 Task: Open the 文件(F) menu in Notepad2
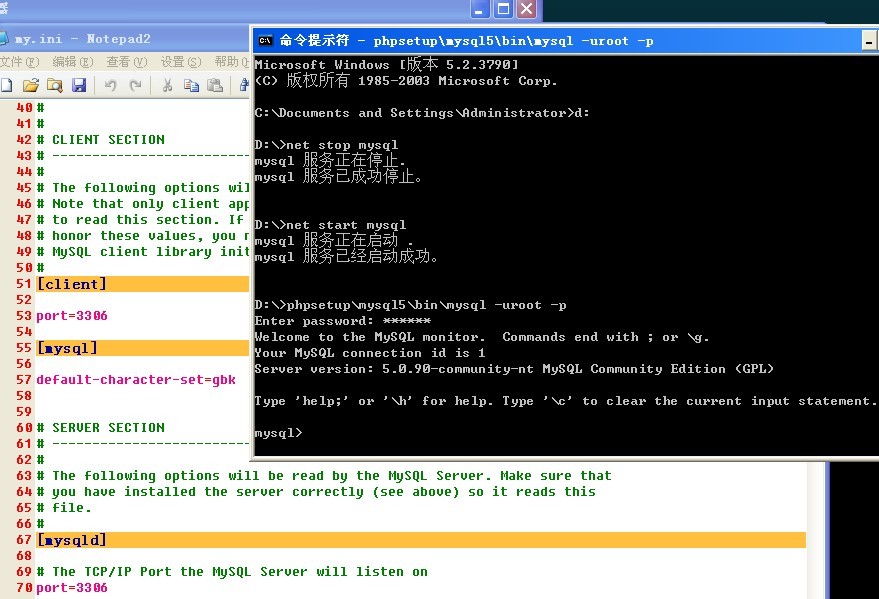click(x=20, y=61)
